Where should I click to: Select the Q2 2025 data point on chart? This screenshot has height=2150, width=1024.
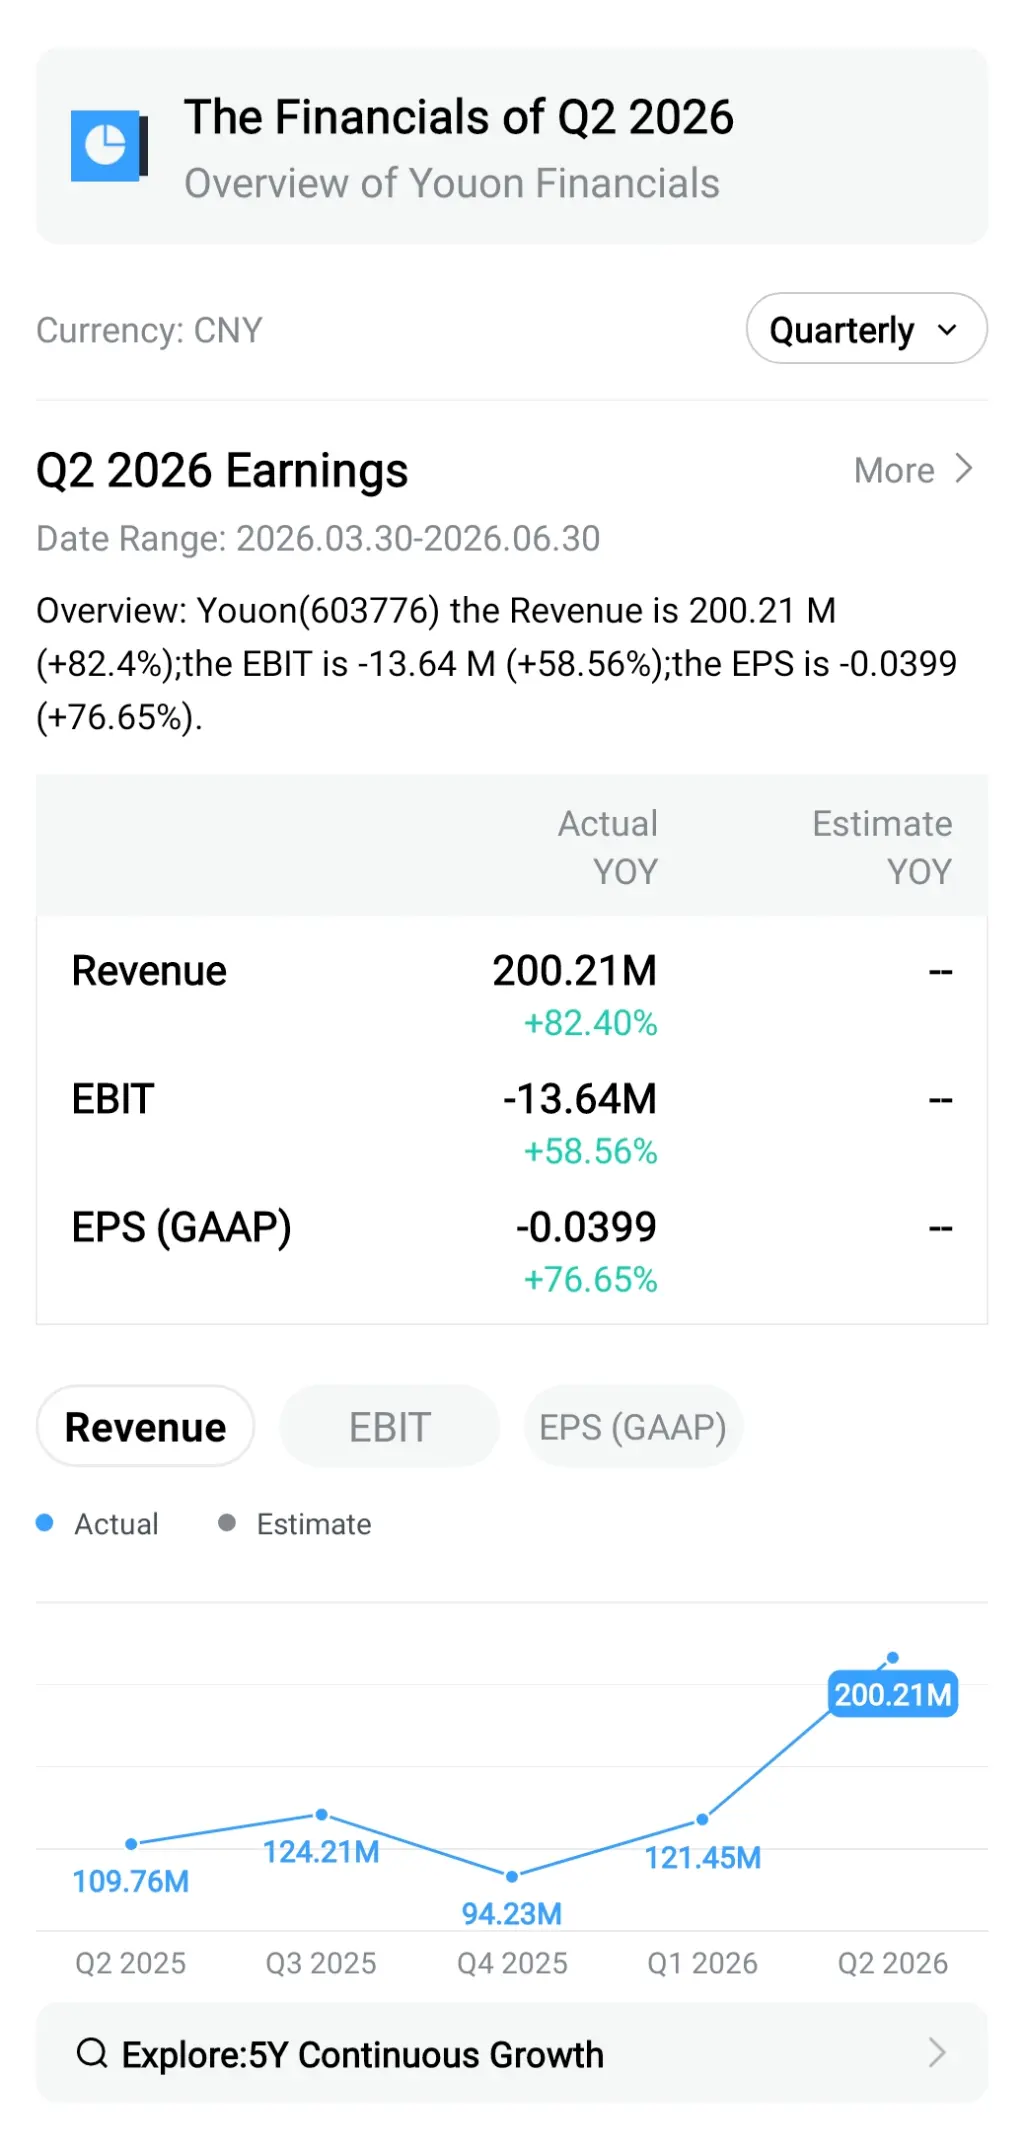[131, 1843]
